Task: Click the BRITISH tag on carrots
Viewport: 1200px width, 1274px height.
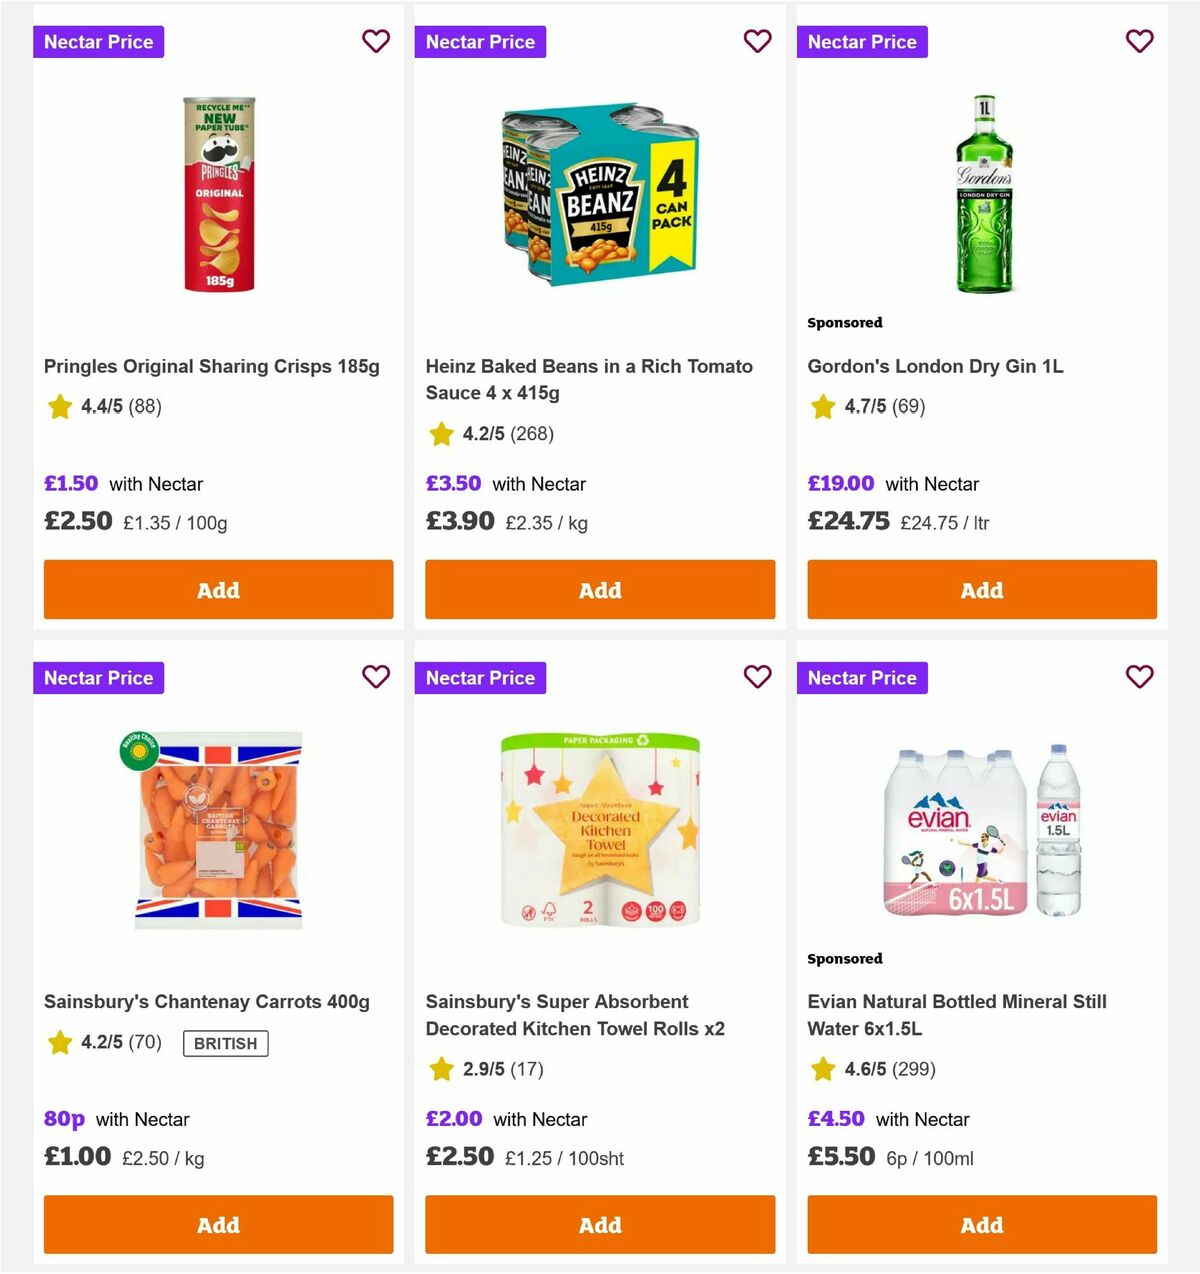Action: pos(225,1043)
